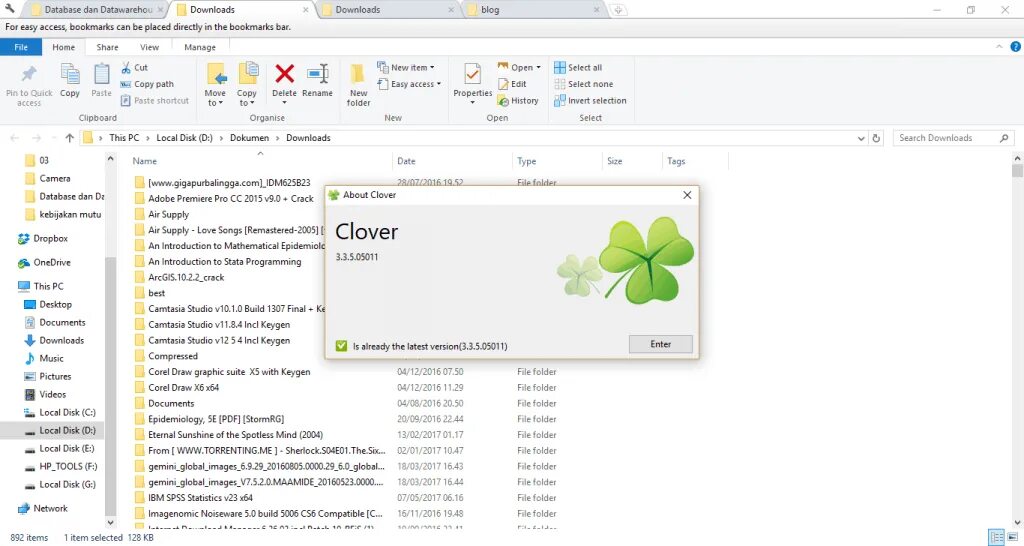Select Music in the navigation pane
1024x546 pixels.
coord(51,359)
